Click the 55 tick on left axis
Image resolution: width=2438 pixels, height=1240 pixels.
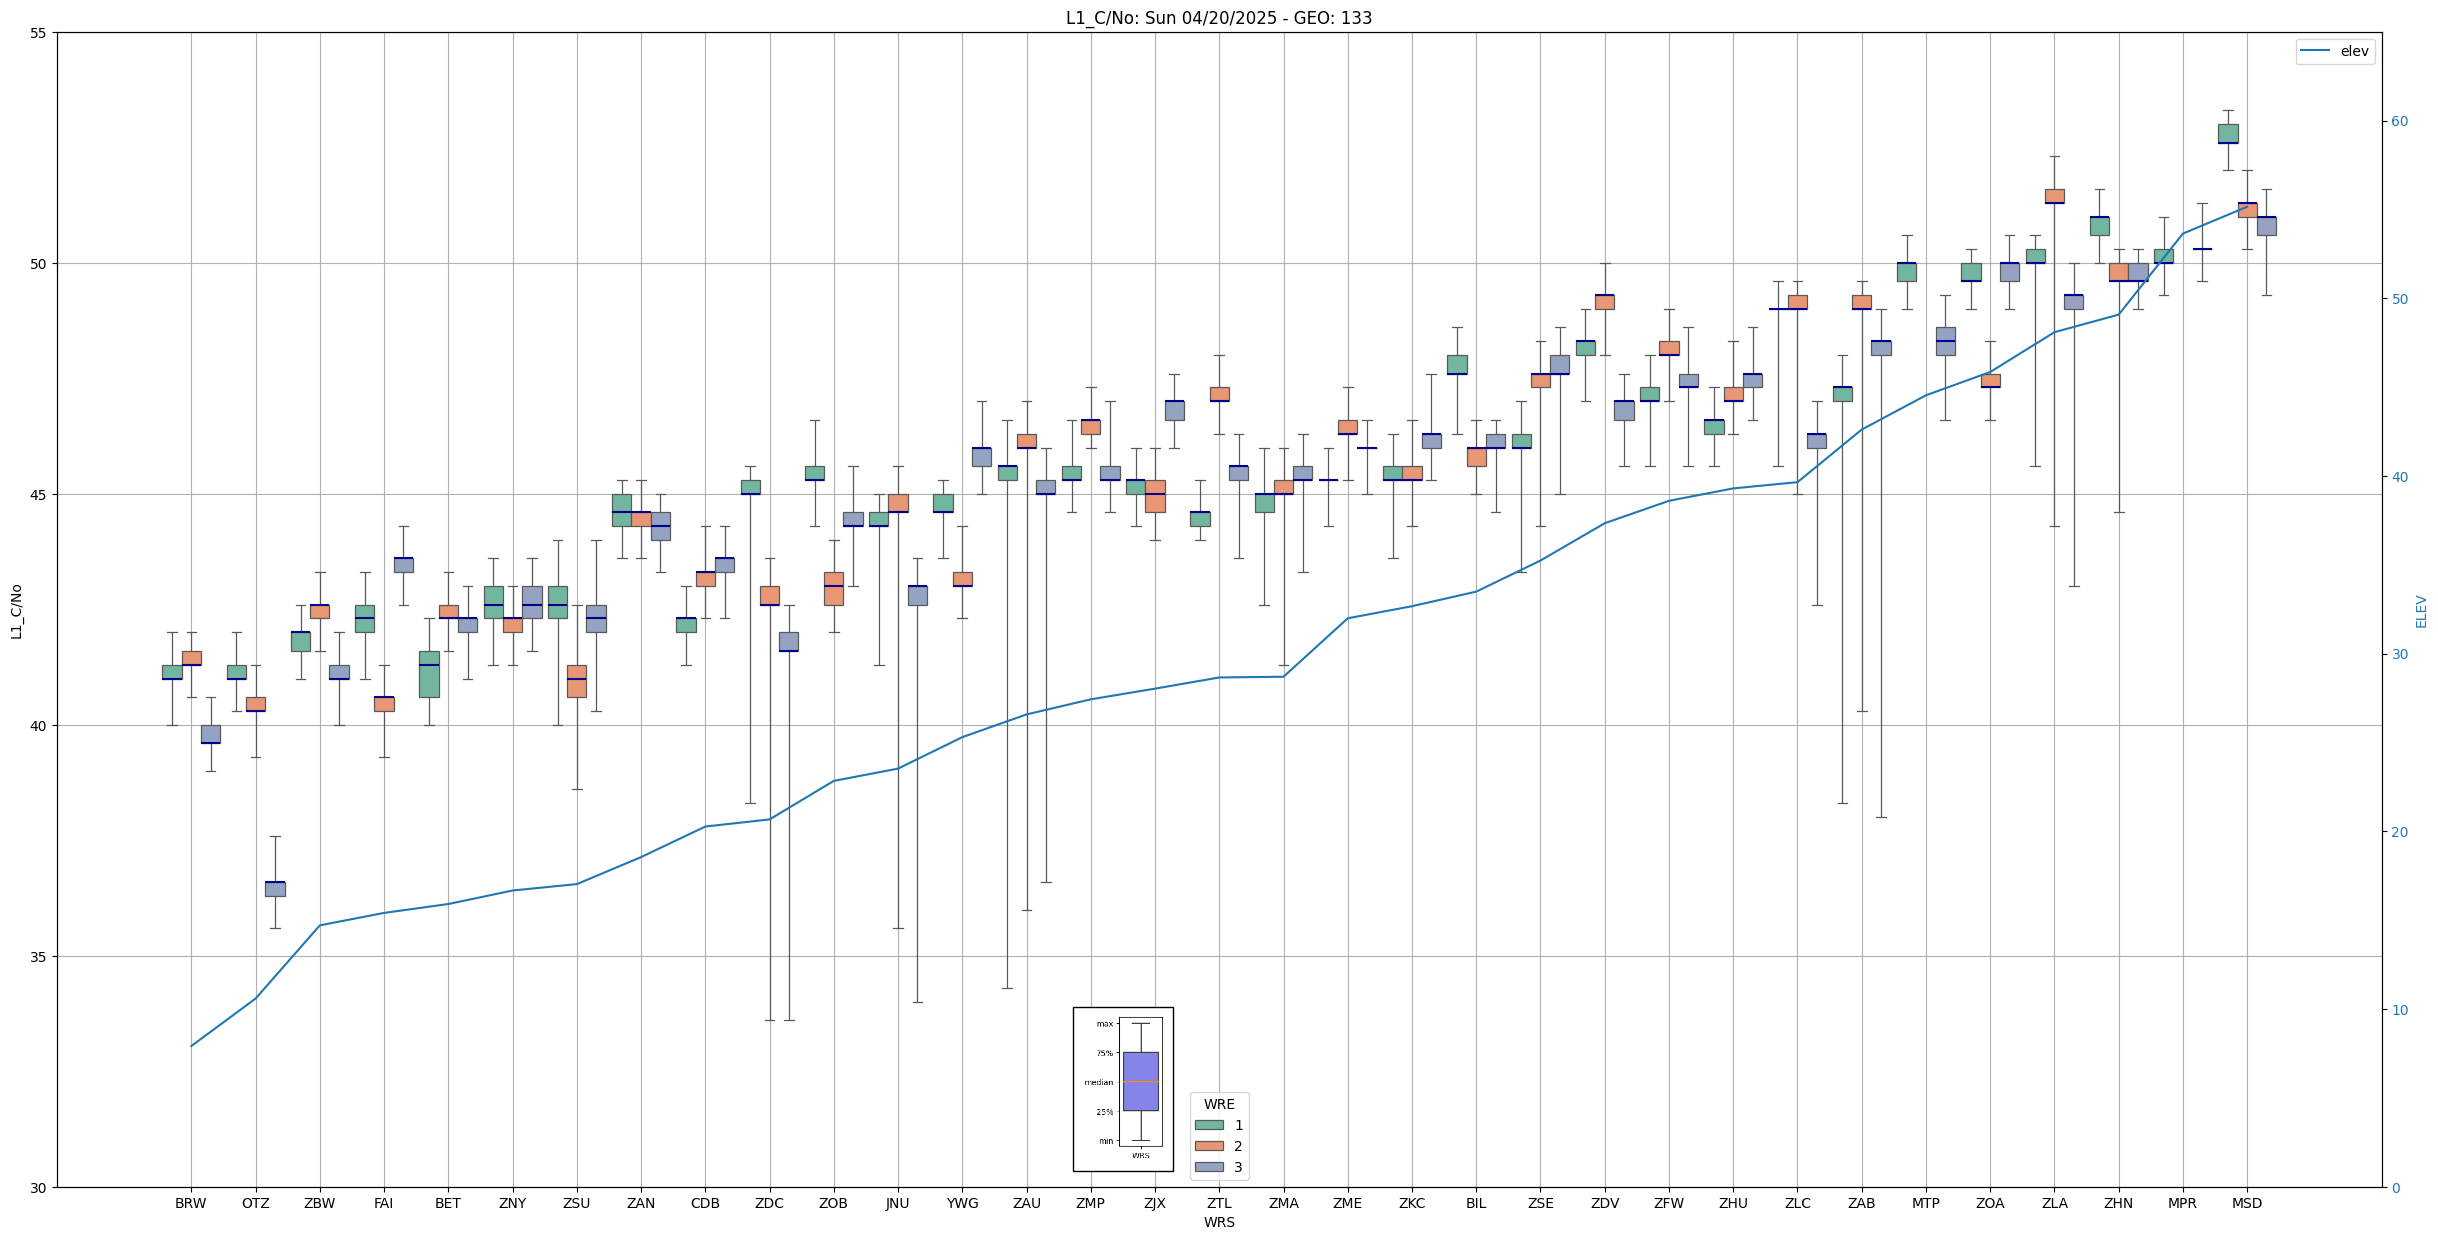[x=39, y=33]
